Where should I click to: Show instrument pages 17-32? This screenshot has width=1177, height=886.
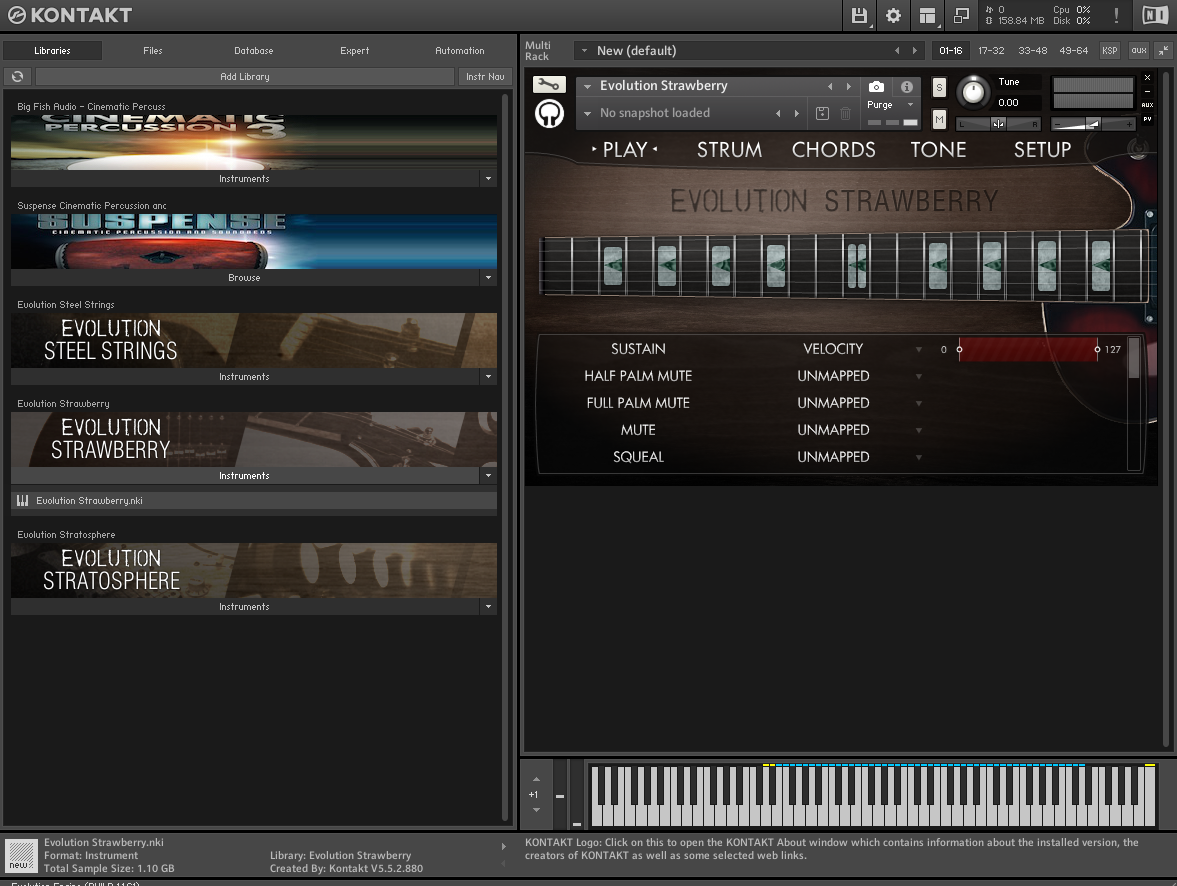[x=991, y=50]
